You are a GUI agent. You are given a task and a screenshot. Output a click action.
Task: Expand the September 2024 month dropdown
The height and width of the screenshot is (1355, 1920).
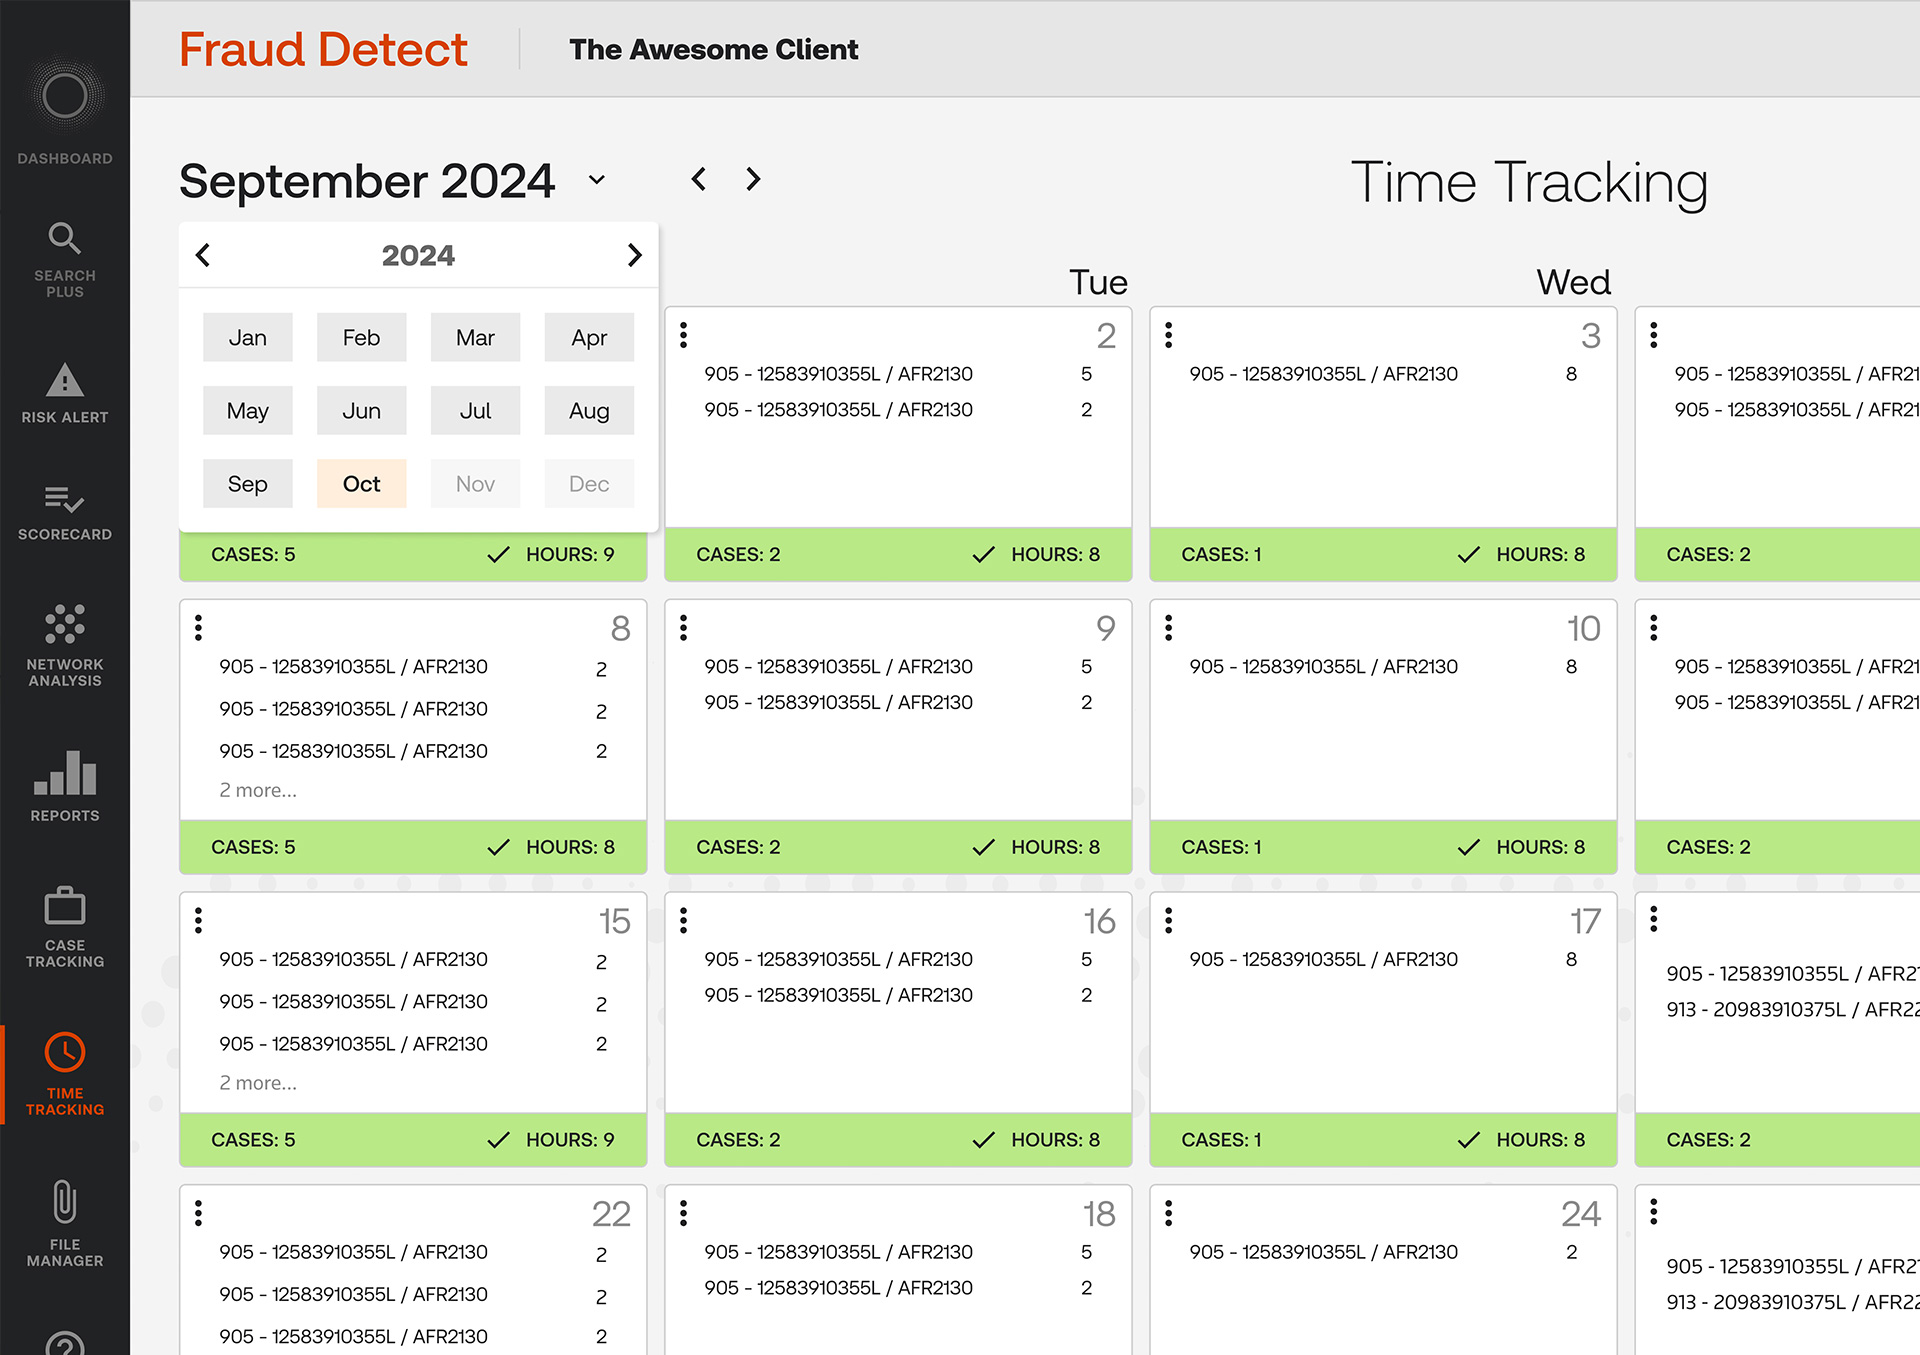point(597,180)
